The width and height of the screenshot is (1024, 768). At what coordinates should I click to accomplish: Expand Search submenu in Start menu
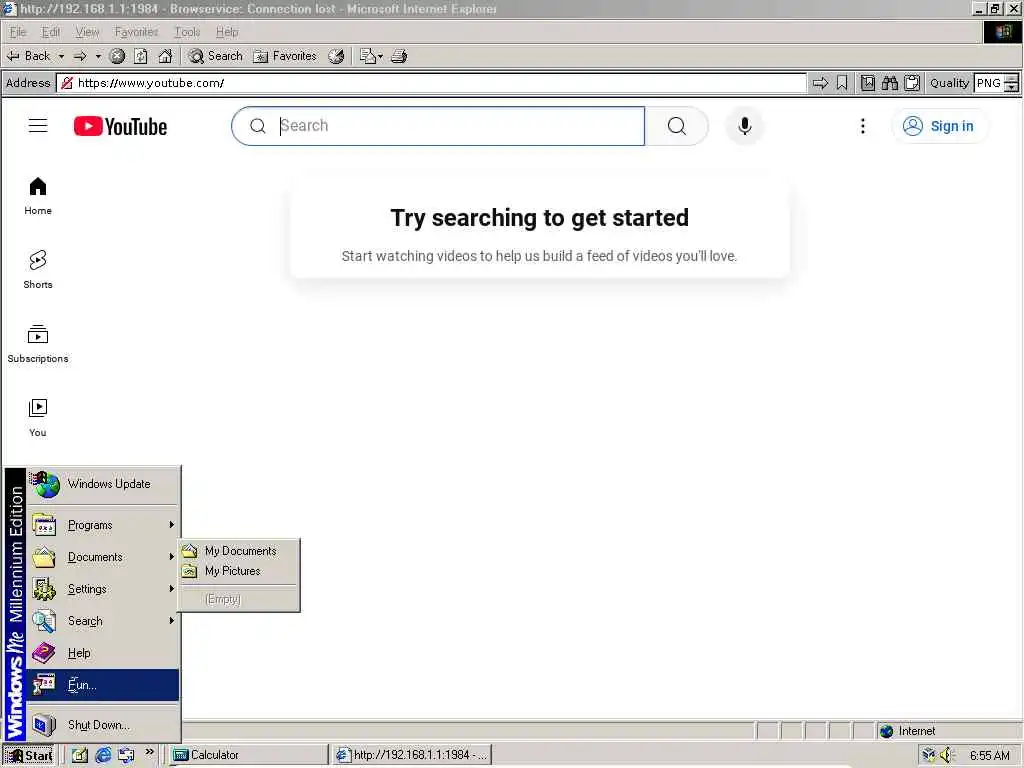click(103, 621)
